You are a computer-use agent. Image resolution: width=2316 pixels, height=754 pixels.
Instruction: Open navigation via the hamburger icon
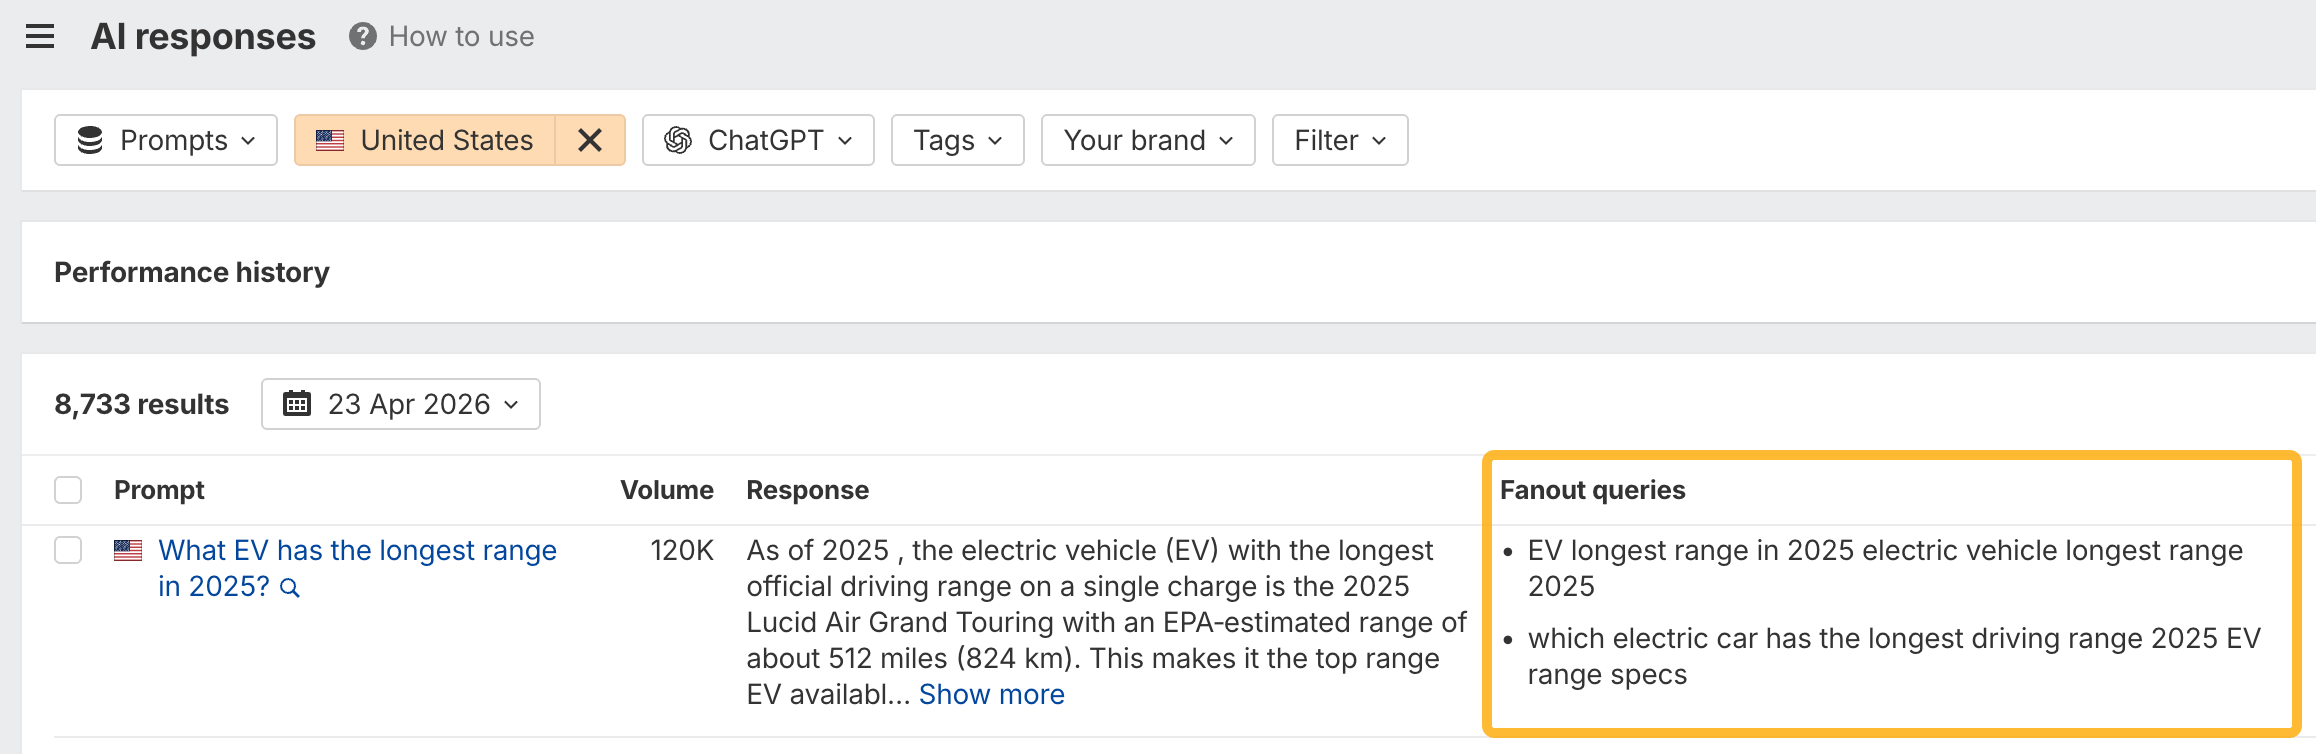(x=39, y=36)
